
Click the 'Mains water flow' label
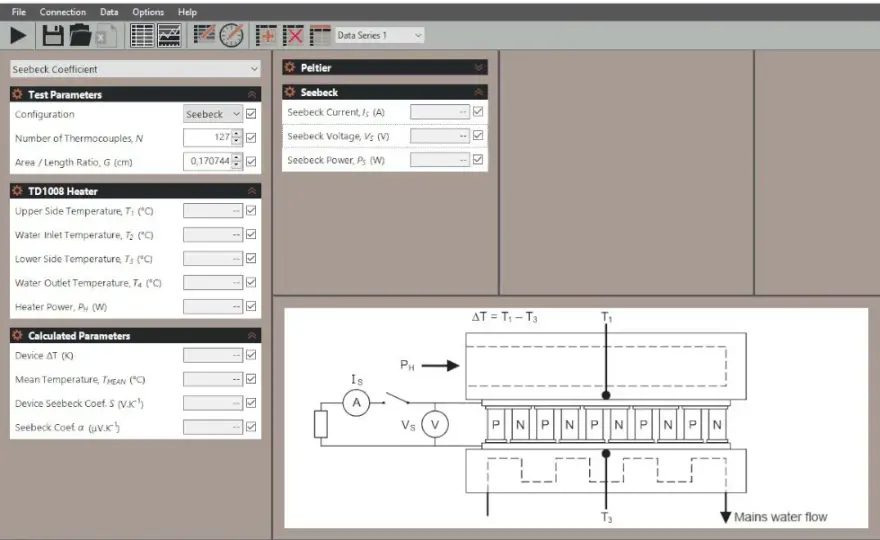pyautogui.click(x=780, y=517)
